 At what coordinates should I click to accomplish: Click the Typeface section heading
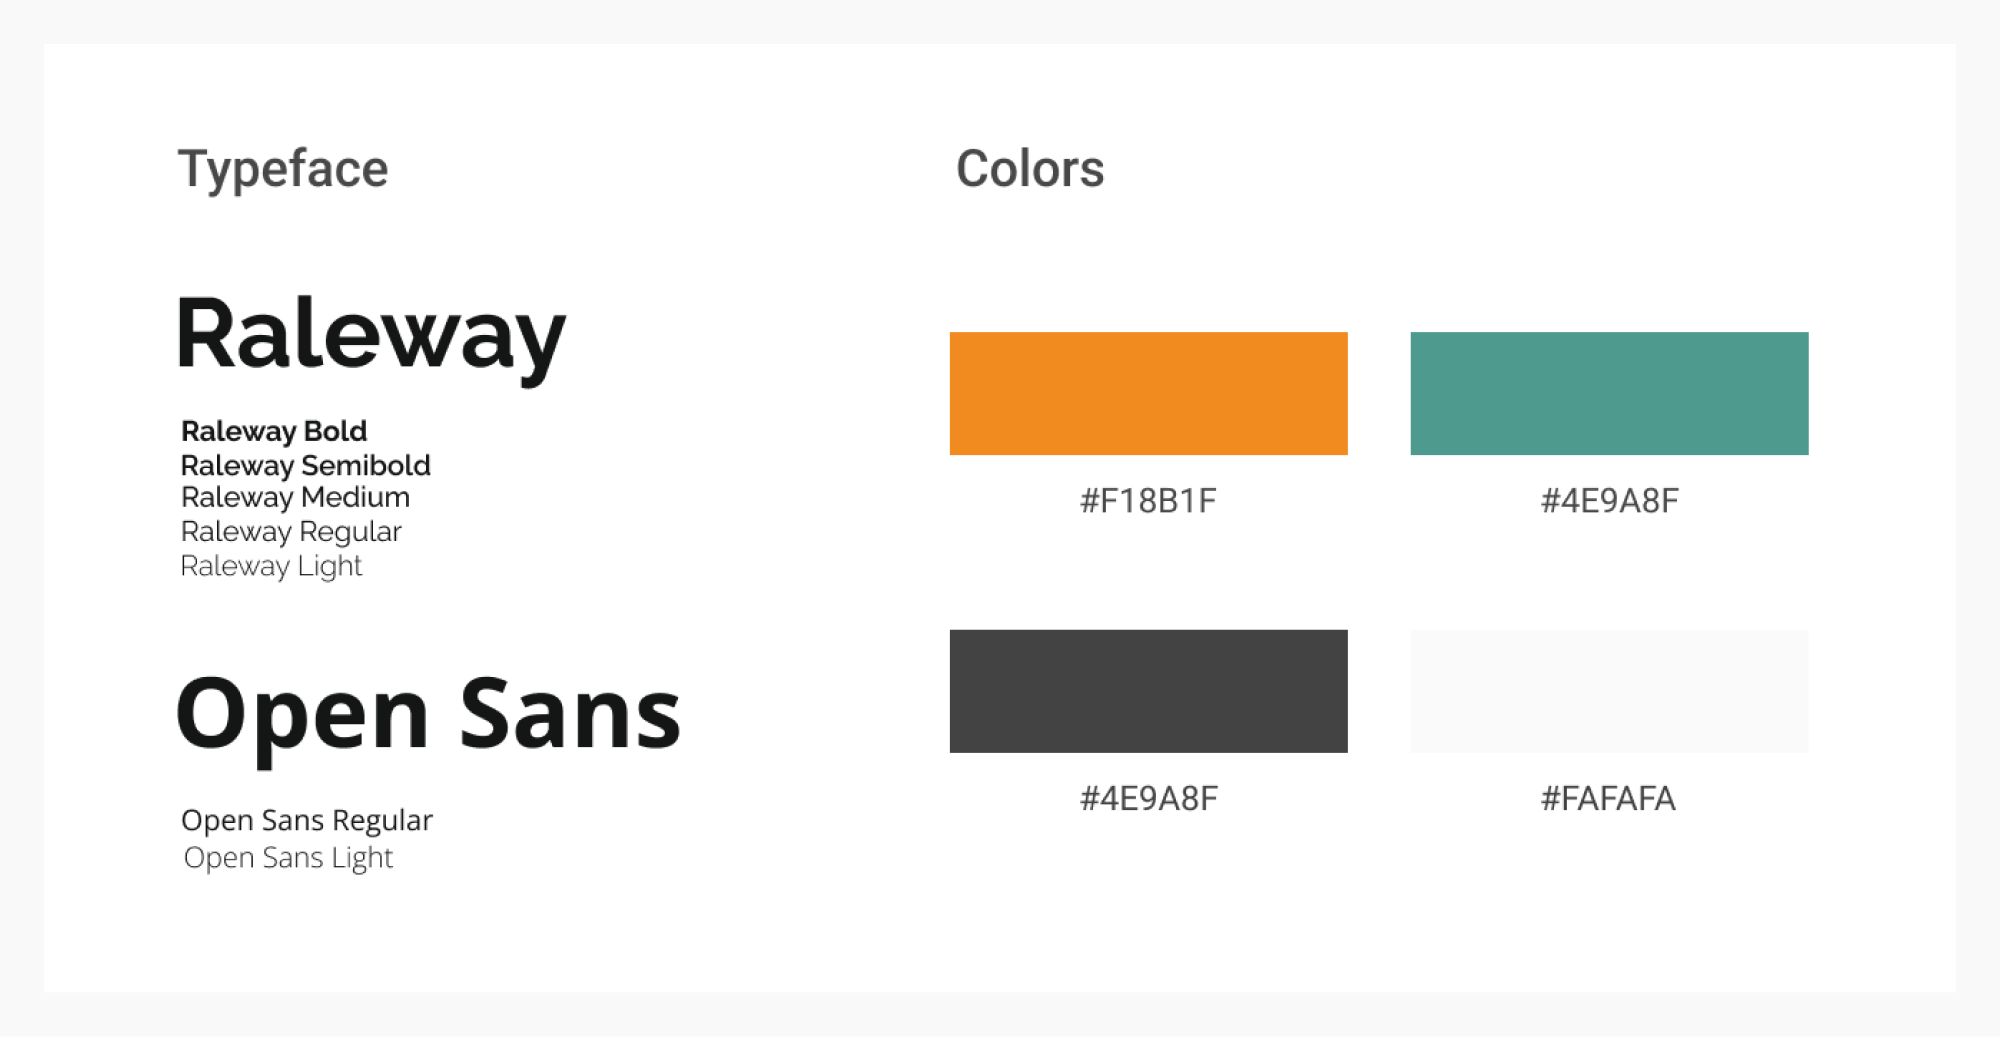tap(283, 169)
